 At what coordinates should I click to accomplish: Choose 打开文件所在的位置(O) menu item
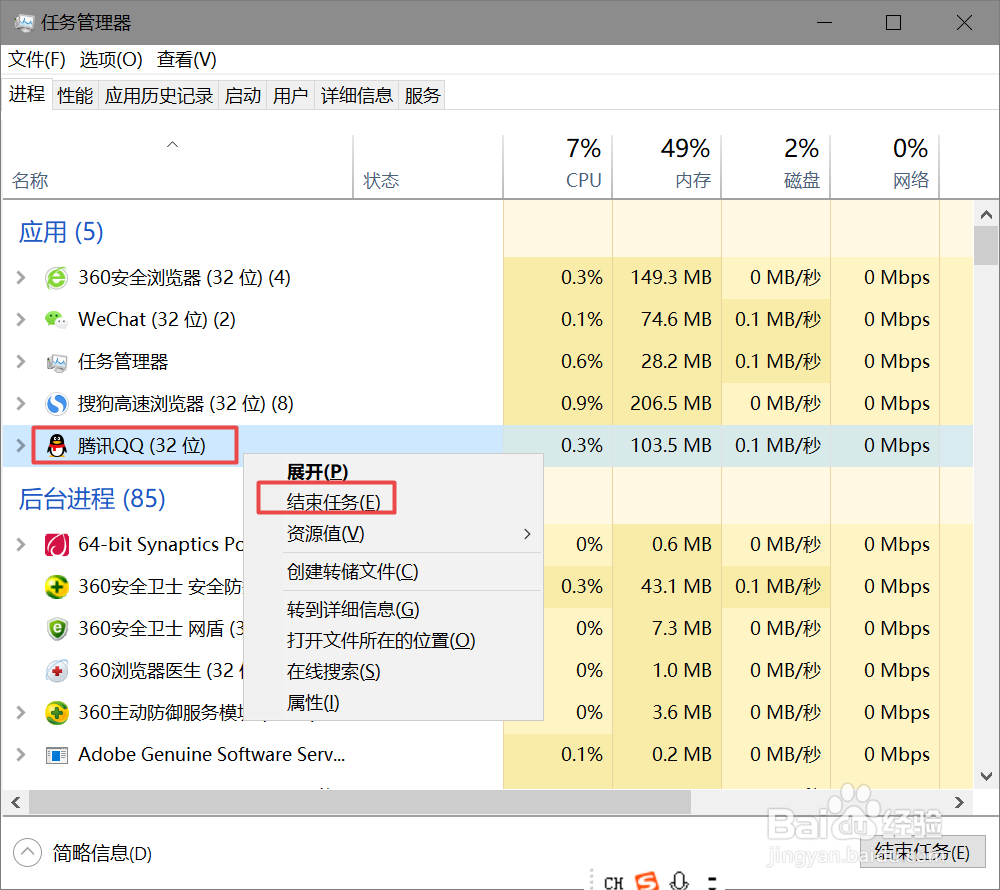click(x=393, y=641)
